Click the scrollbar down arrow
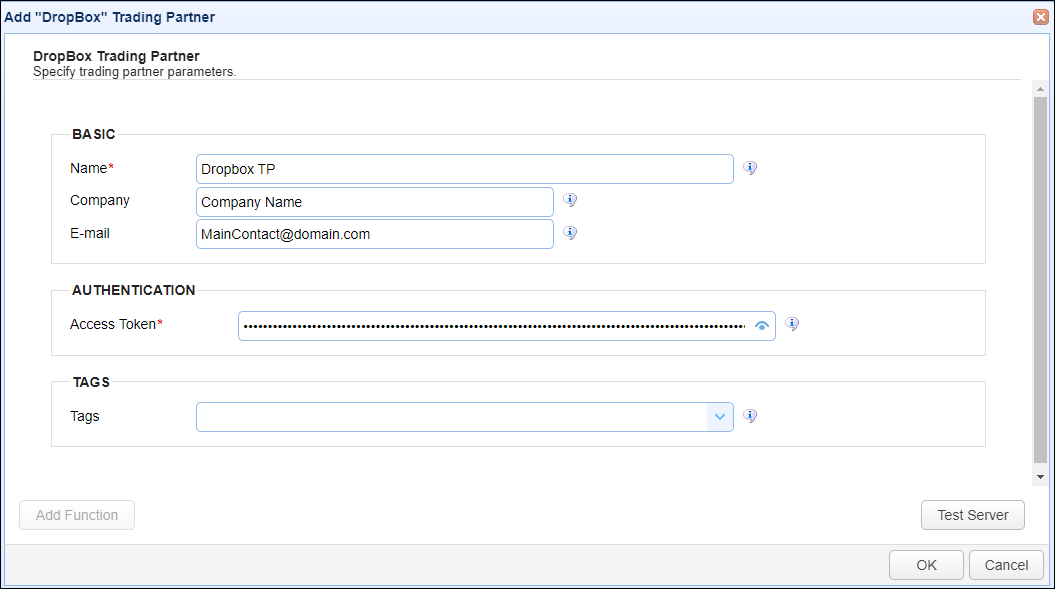Image resolution: width=1055 pixels, height=589 pixels. pyautogui.click(x=1040, y=477)
